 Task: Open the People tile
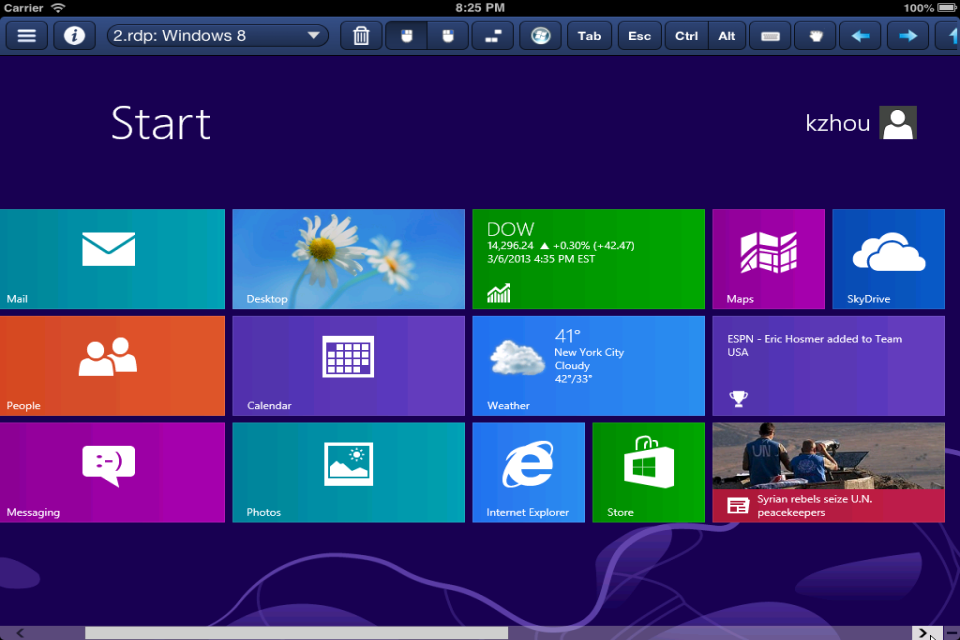pyautogui.click(x=112, y=366)
